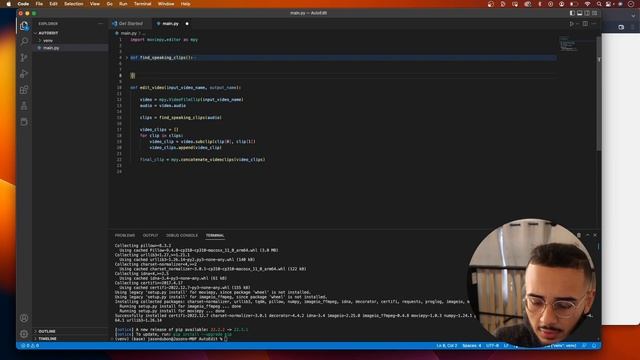Open the Window menu
This screenshot has width=640, height=360.
coord(166,4)
